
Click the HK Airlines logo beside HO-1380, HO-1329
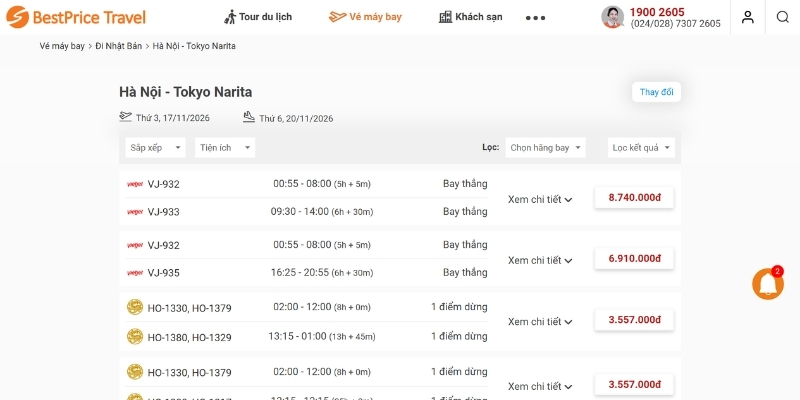pyautogui.click(x=135, y=336)
